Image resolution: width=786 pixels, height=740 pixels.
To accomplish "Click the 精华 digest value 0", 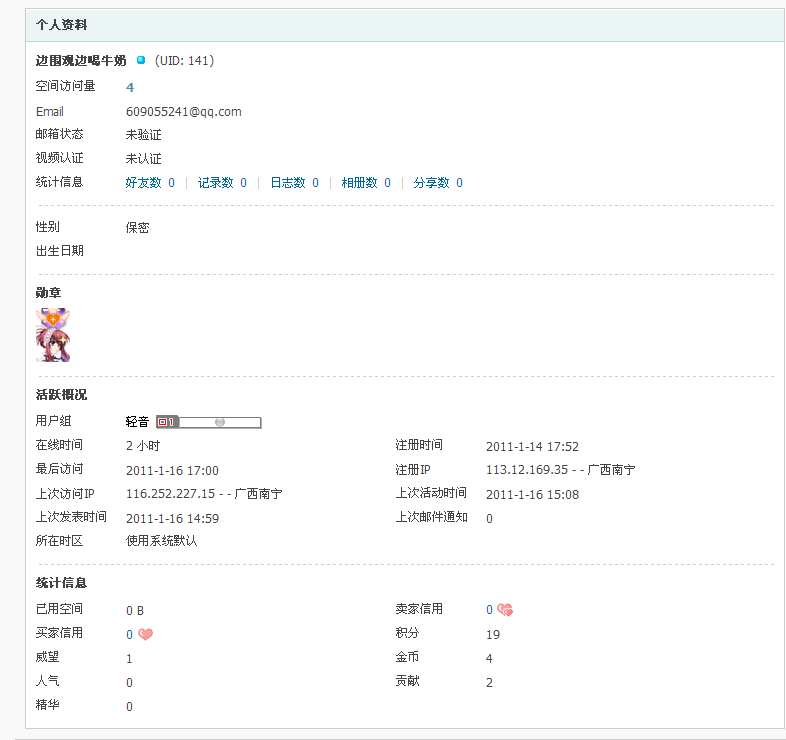I will click(129, 706).
